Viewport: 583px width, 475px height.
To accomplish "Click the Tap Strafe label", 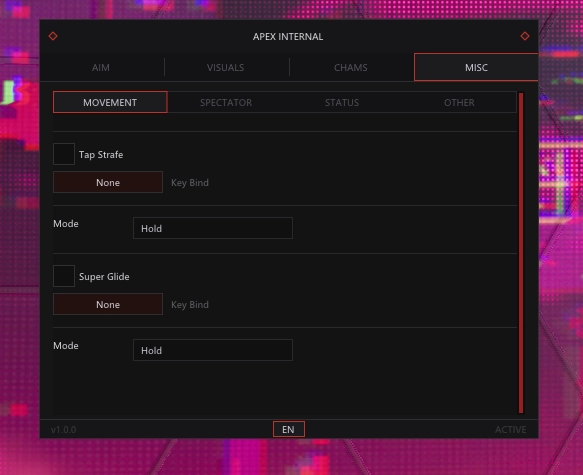I will [x=101, y=155].
